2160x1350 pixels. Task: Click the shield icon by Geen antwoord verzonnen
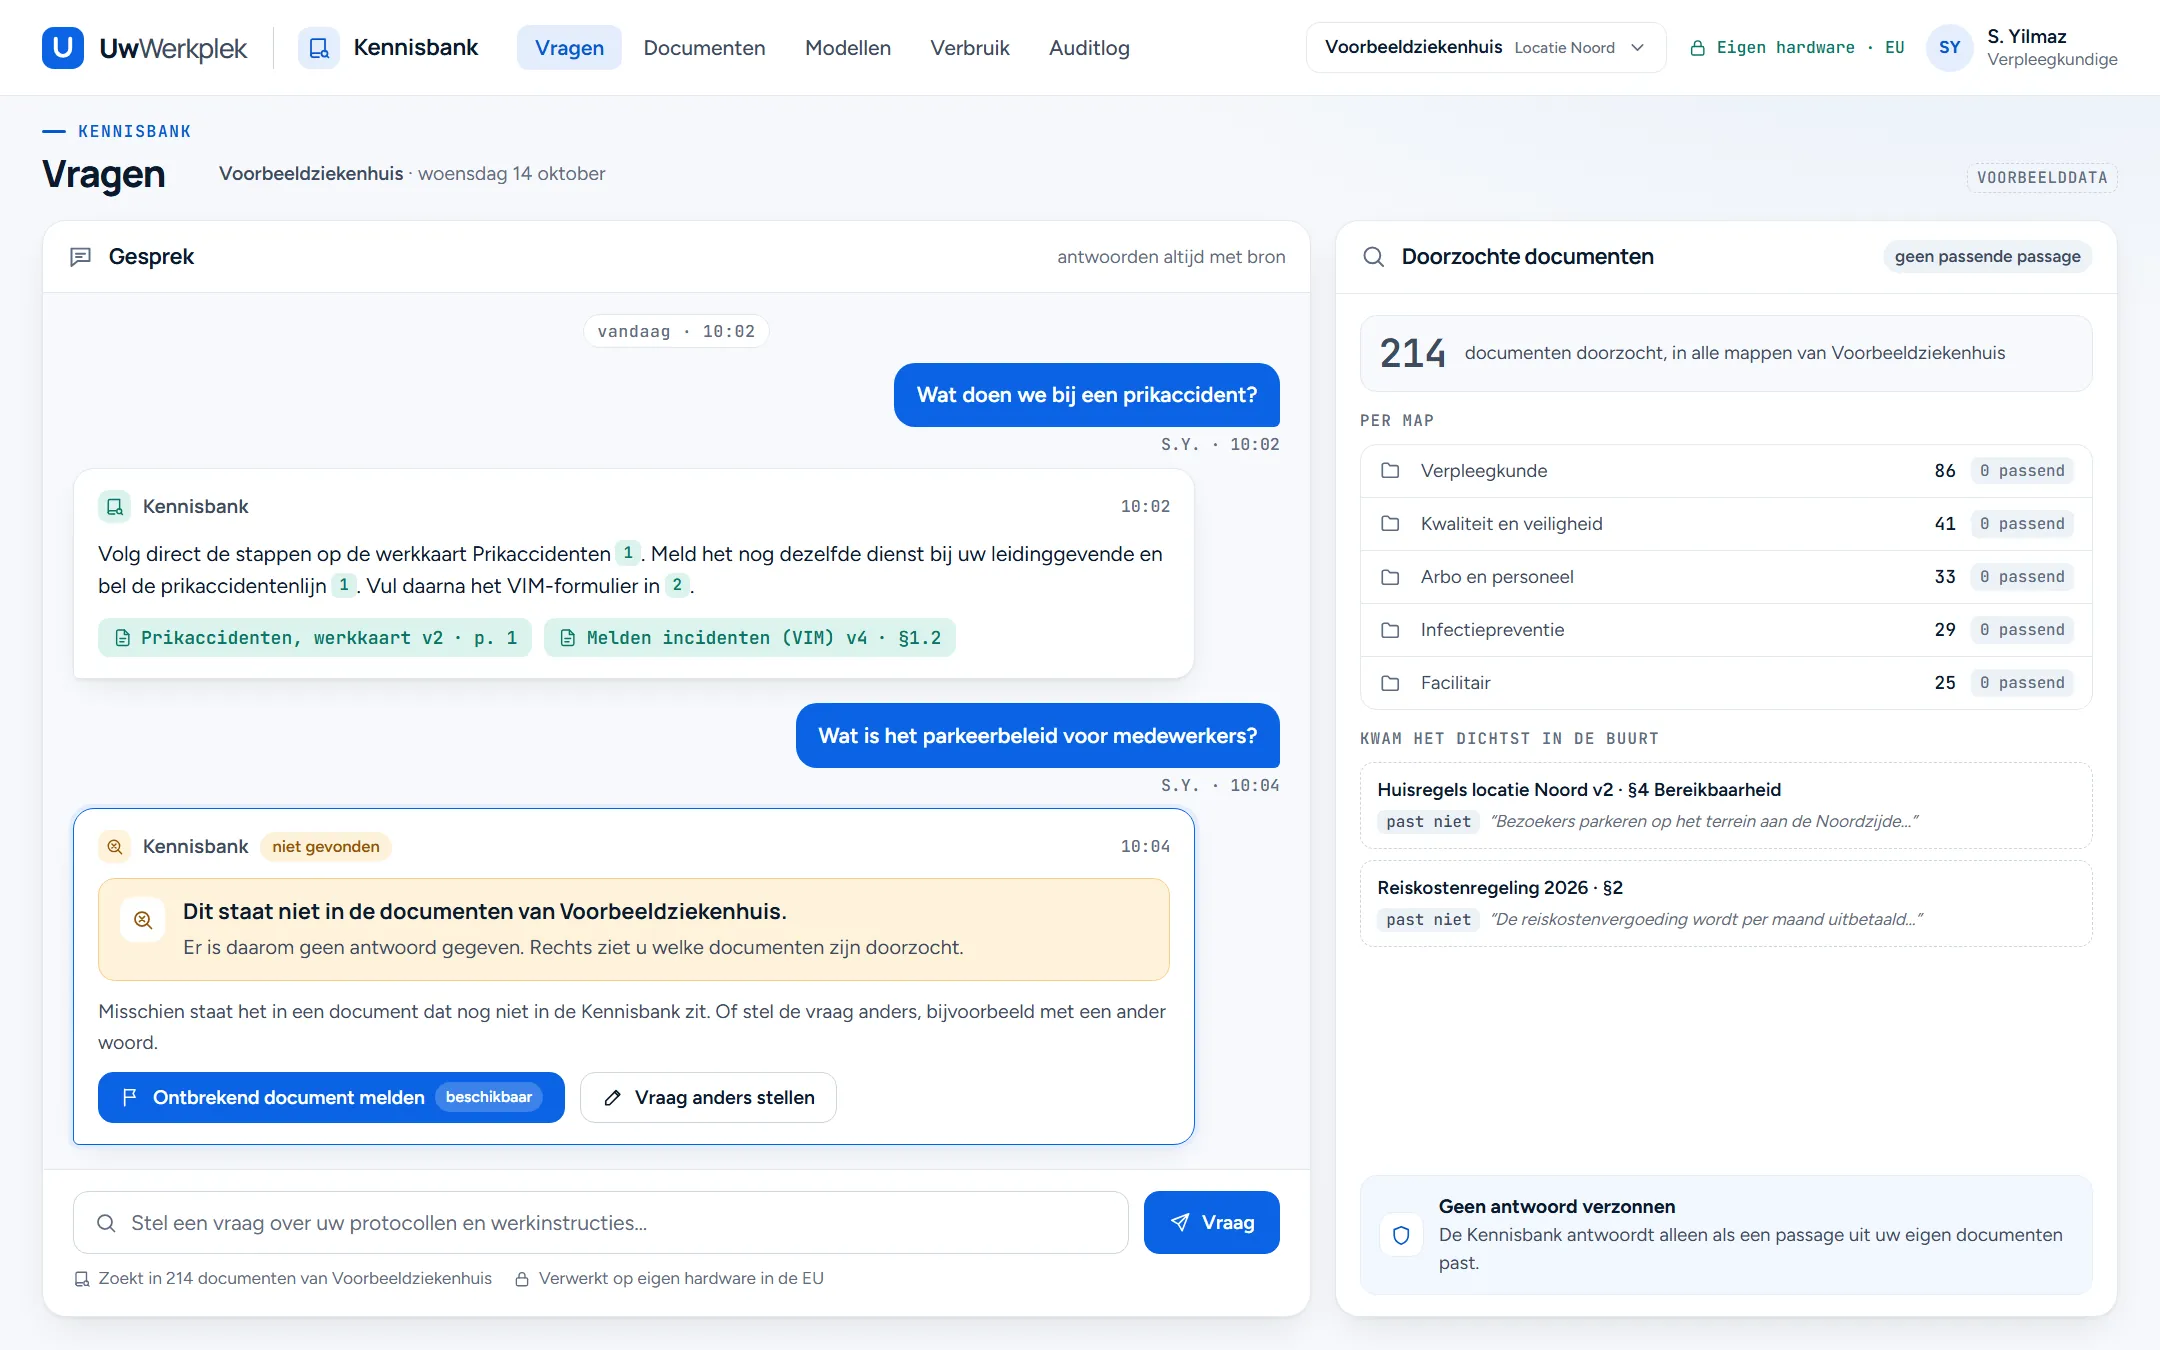tap(1401, 1235)
